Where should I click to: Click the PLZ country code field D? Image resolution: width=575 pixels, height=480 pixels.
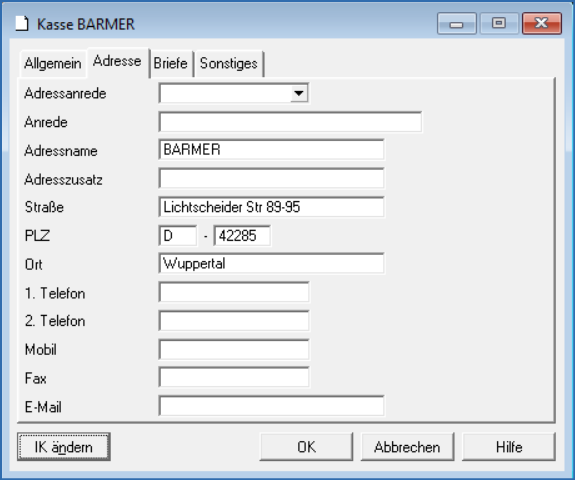coord(178,235)
